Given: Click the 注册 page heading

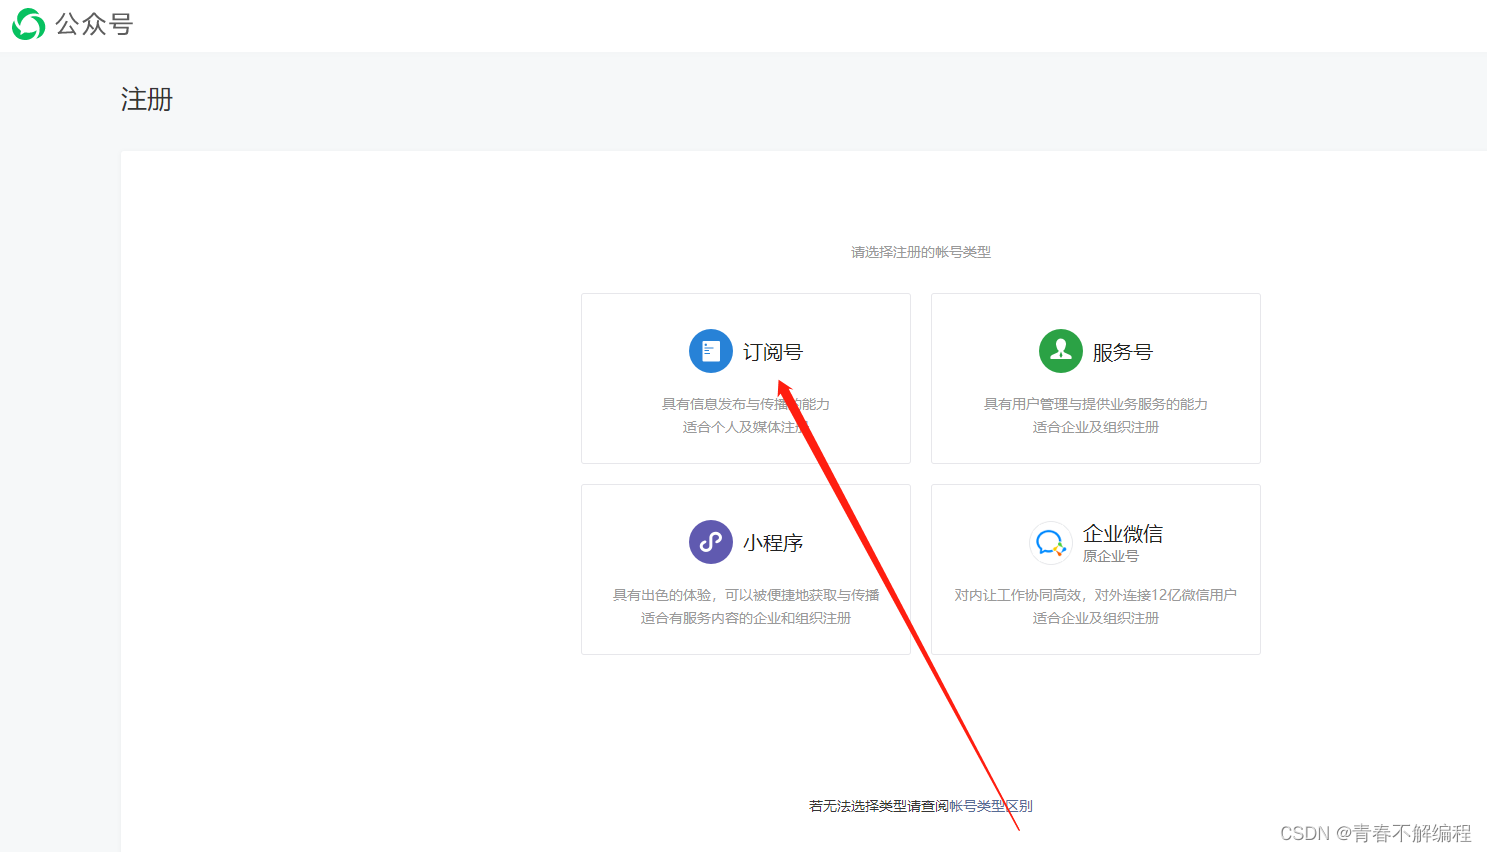Looking at the screenshot, I should coord(147,99).
